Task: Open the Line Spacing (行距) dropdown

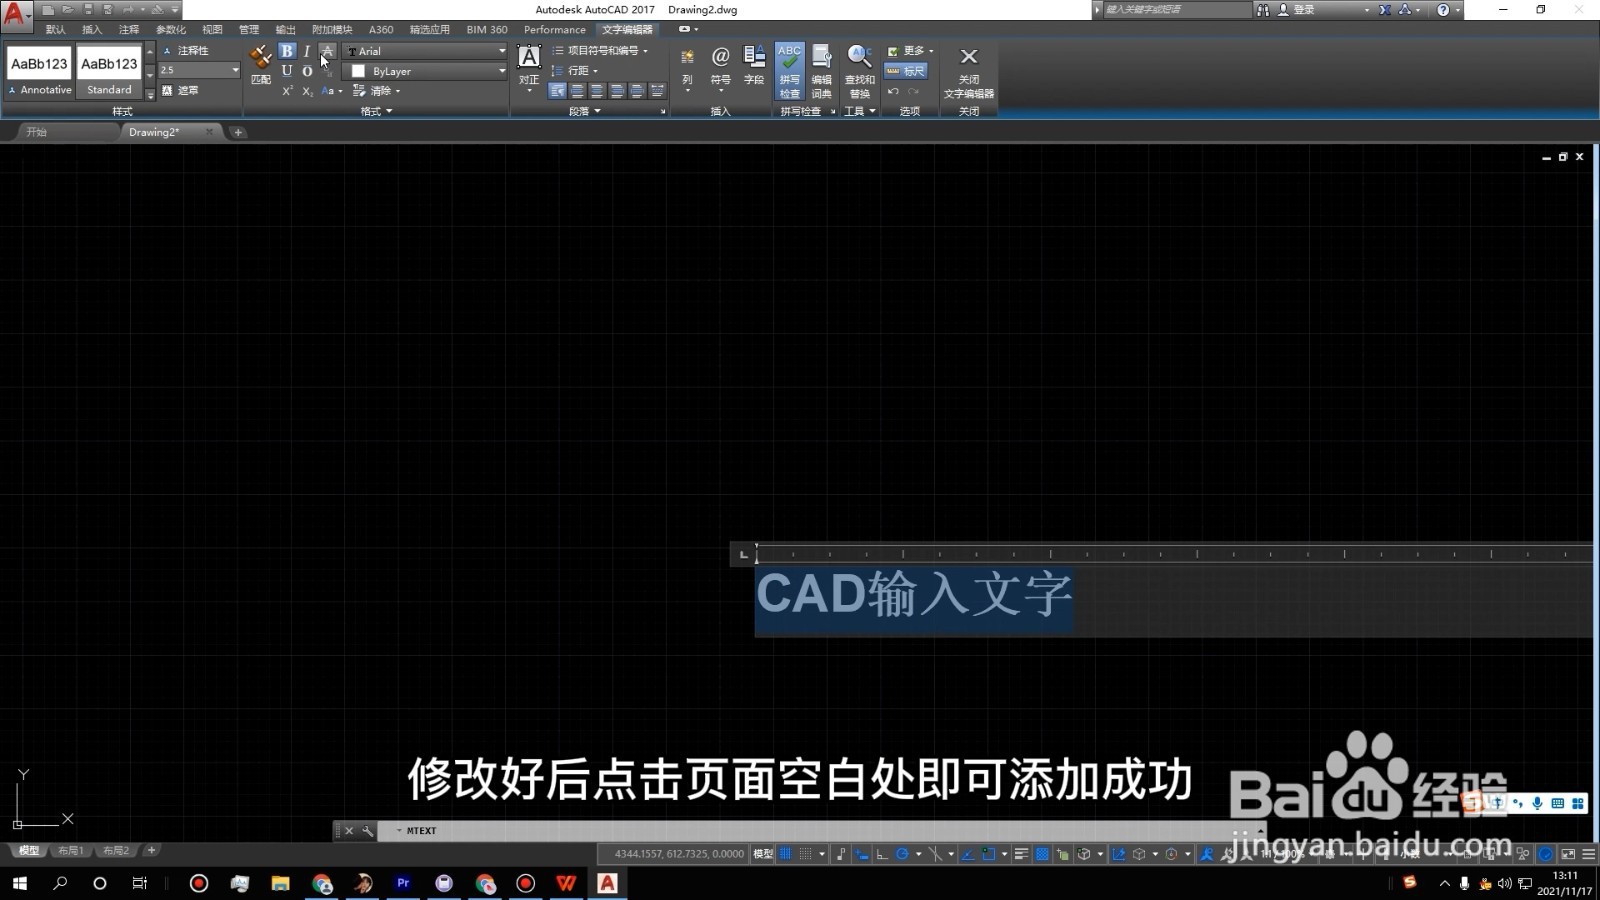Action: (x=575, y=70)
